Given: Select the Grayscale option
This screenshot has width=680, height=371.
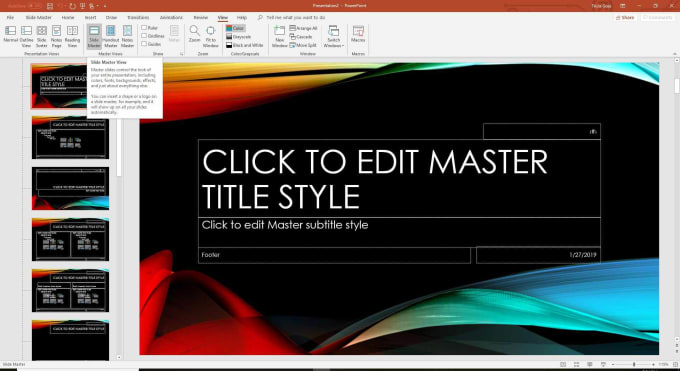Looking at the screenshot, I should (x=238, y=36).
